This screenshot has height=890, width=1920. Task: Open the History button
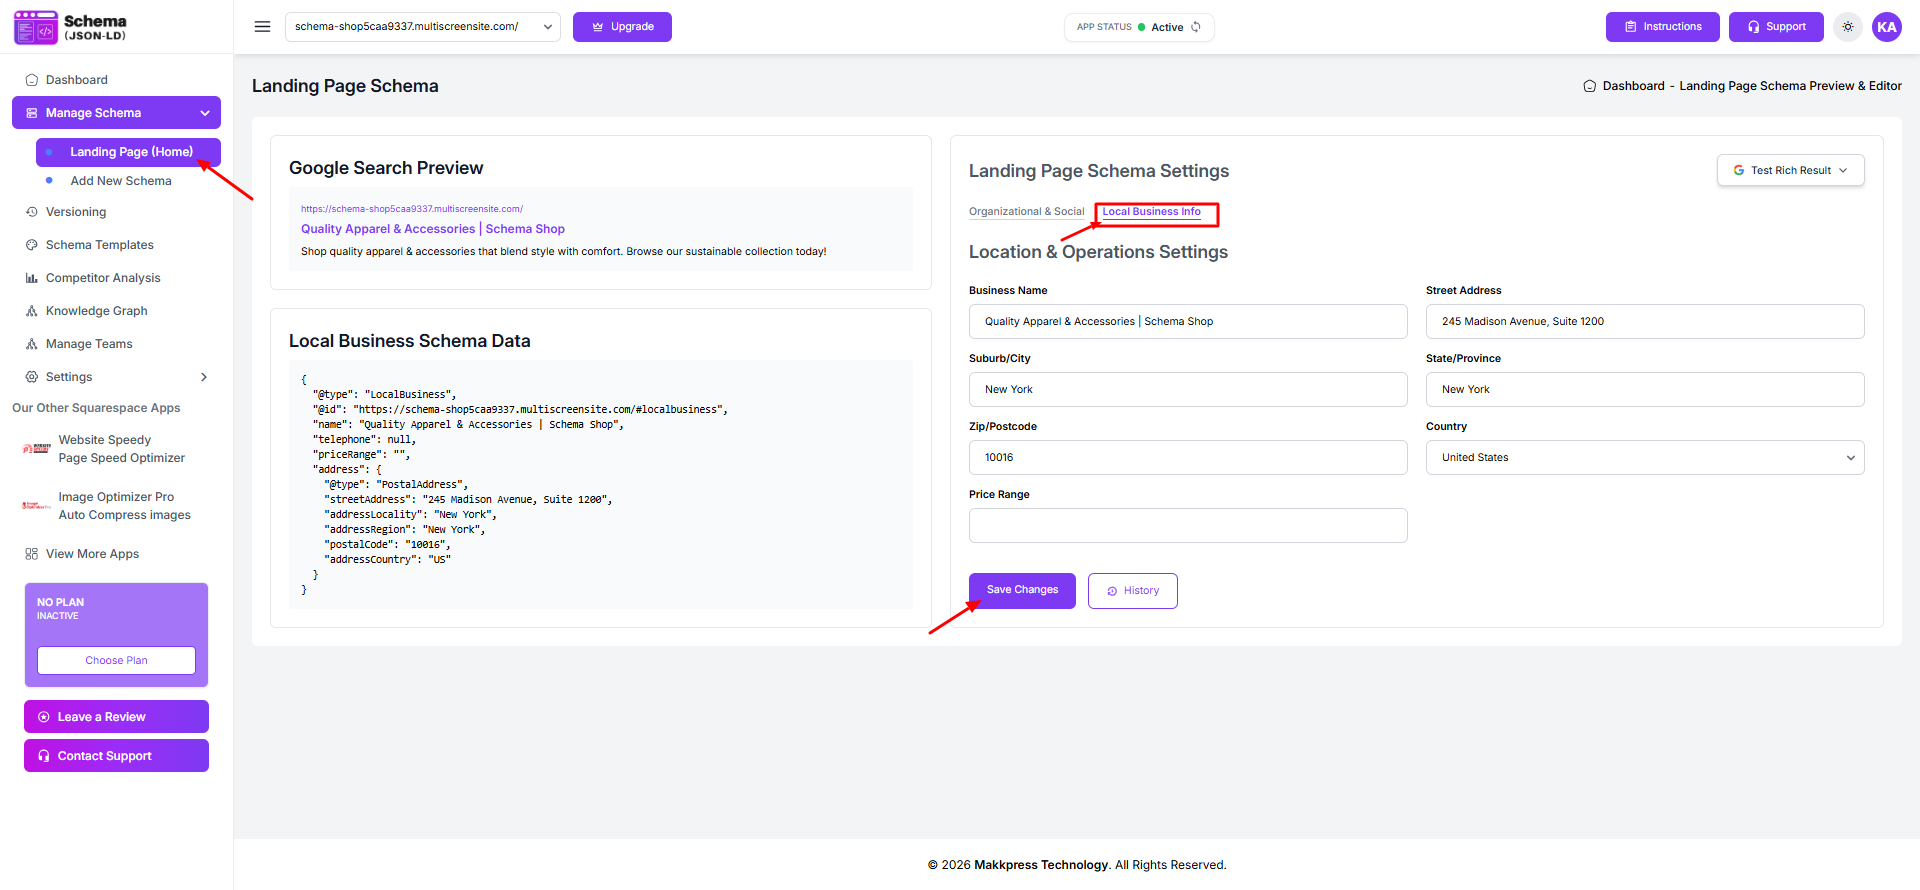tap(1132, 591)
